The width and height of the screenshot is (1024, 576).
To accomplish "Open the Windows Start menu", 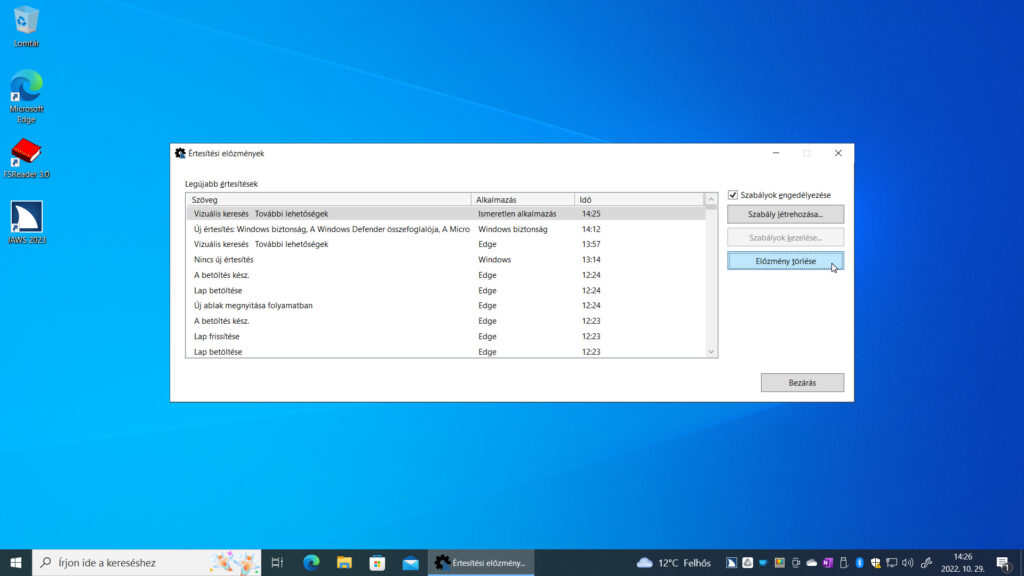I will click(16, 562).
